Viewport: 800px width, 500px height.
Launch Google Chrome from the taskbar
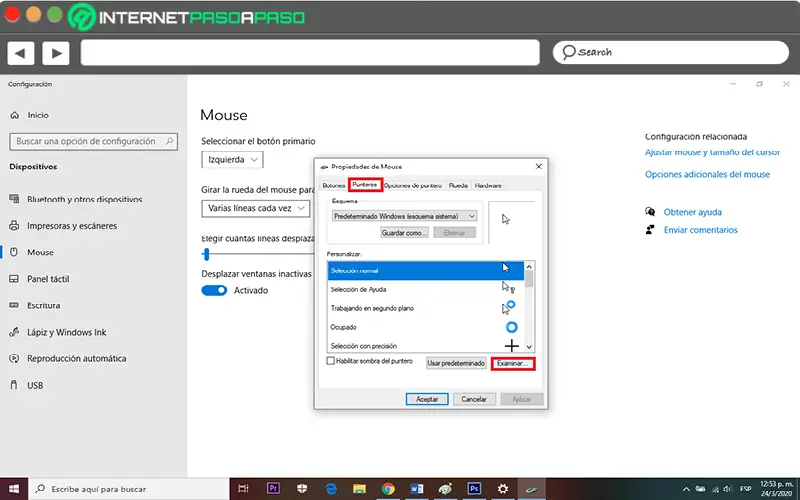[388, 489]
